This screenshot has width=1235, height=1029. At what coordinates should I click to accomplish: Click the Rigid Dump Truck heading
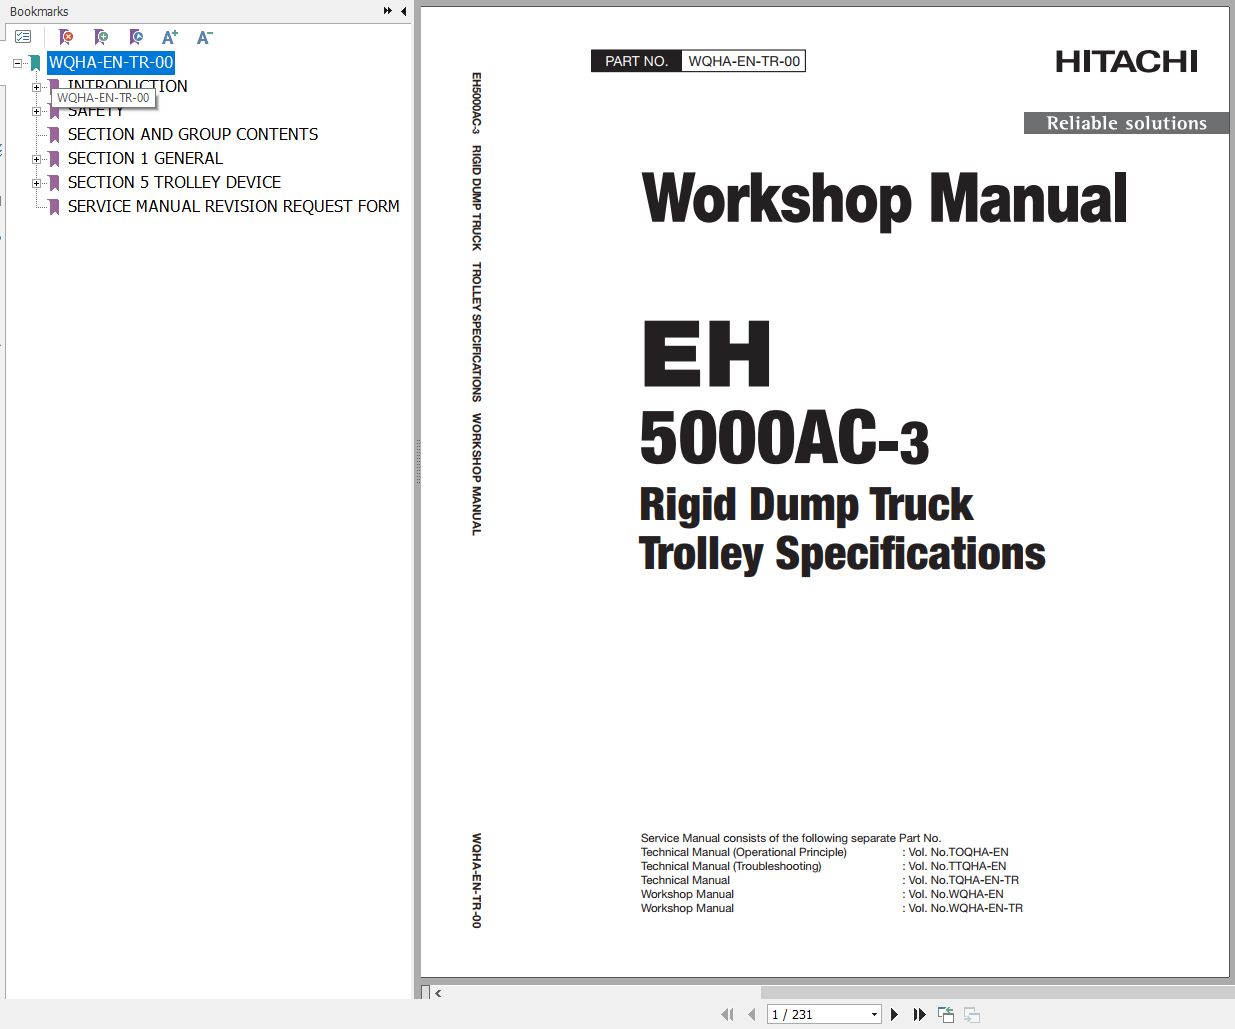pos(806,504)
